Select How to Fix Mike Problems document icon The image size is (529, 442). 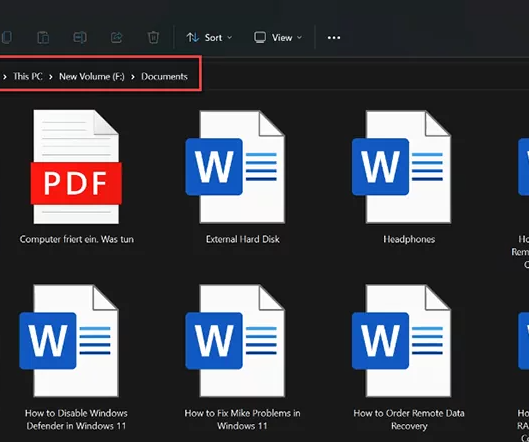point(235,341)
